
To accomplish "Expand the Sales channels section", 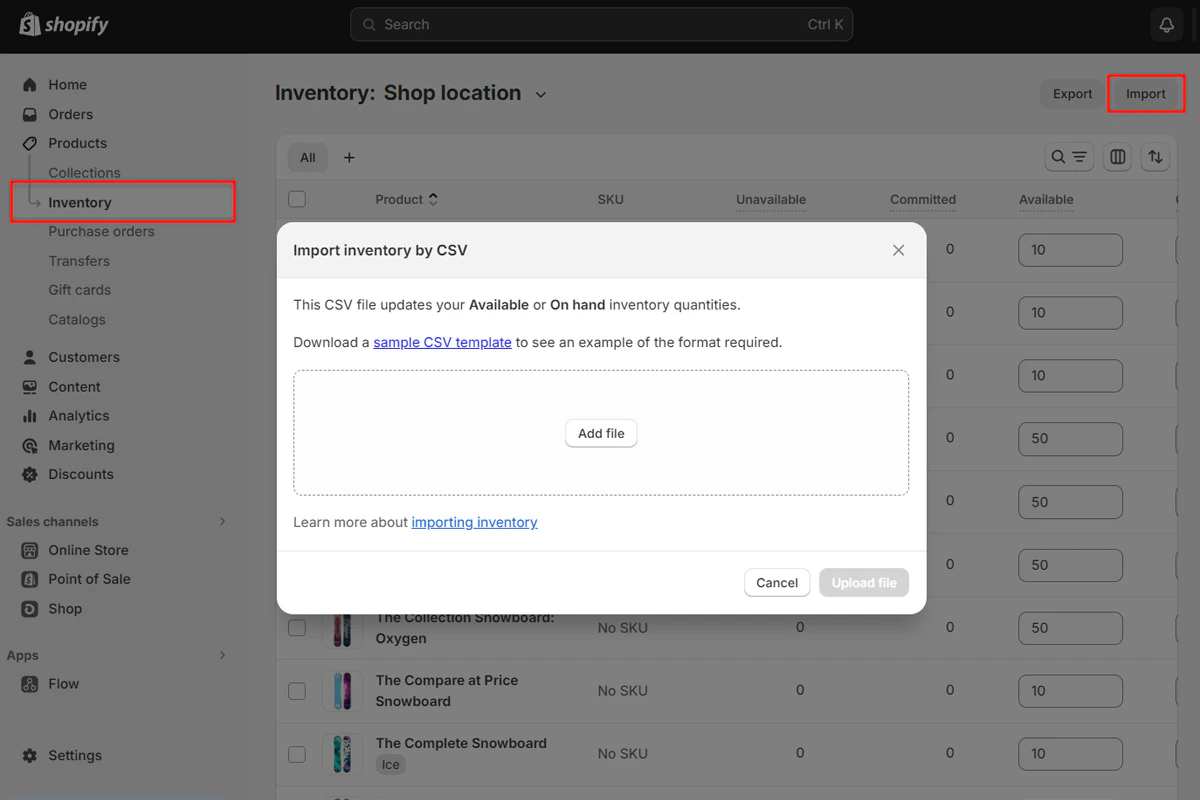I will coord(222,521).
